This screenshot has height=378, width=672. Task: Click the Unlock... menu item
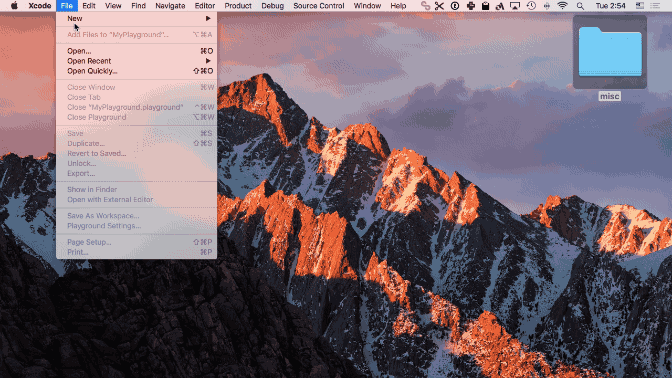coord(136,163)
